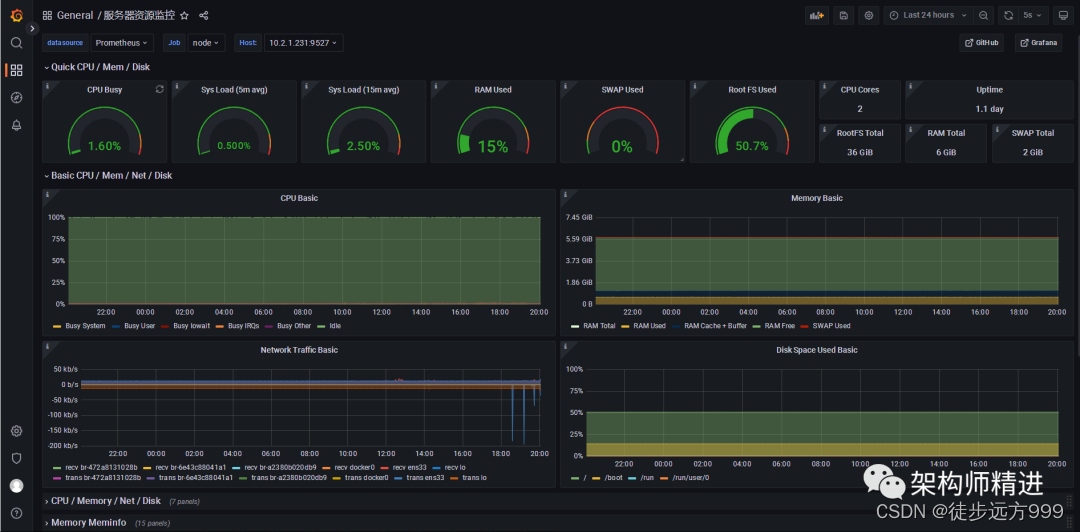Cycle the view mode monitor icon
The image size is (1080, 532).
1063,15
